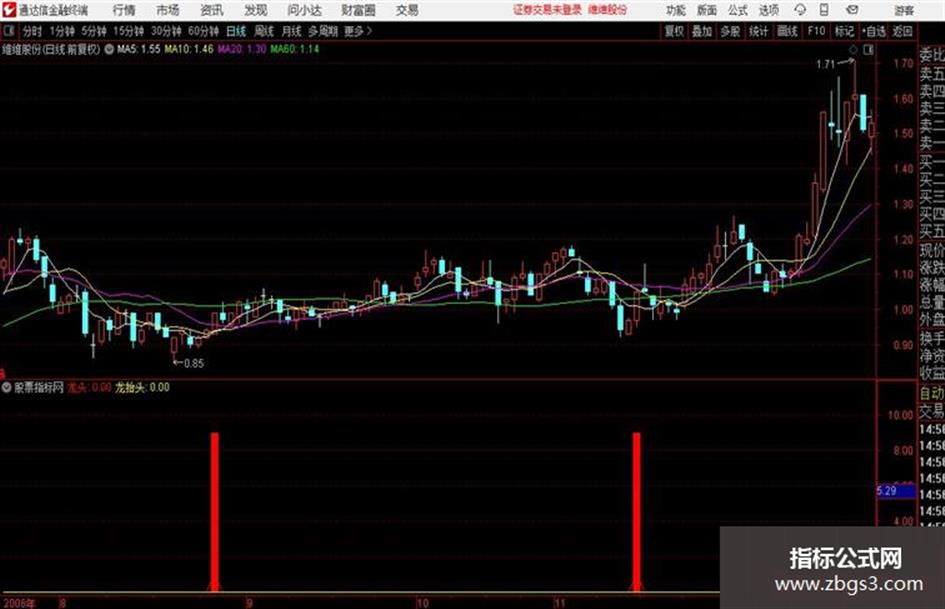The width and height of the screenshot is (945, 609).
Task: Click the 现价 row in right sidebar
Action: 932,250
